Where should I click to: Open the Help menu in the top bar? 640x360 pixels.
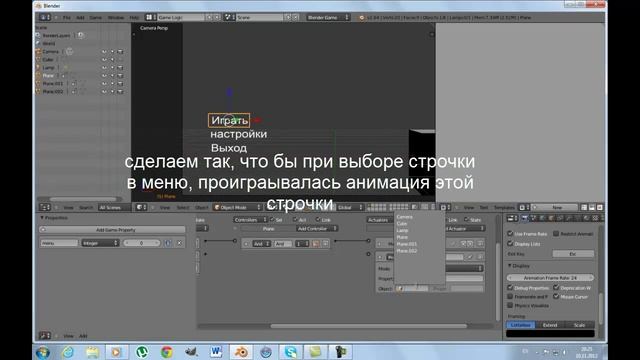(x=134, y=18)
